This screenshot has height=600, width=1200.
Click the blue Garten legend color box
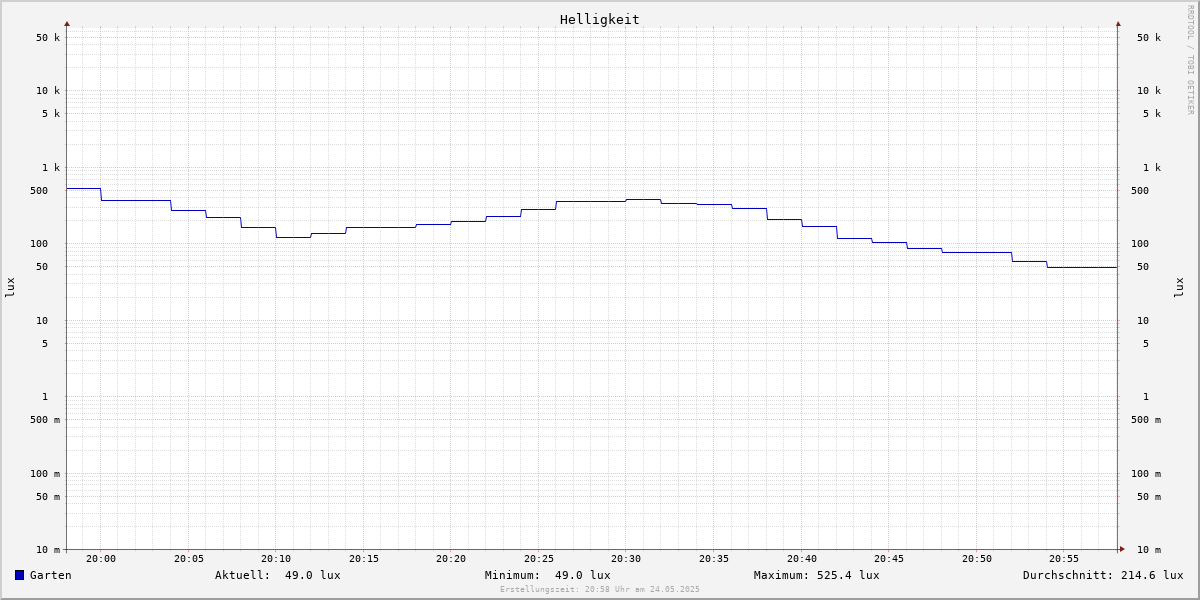coord(19,575)
